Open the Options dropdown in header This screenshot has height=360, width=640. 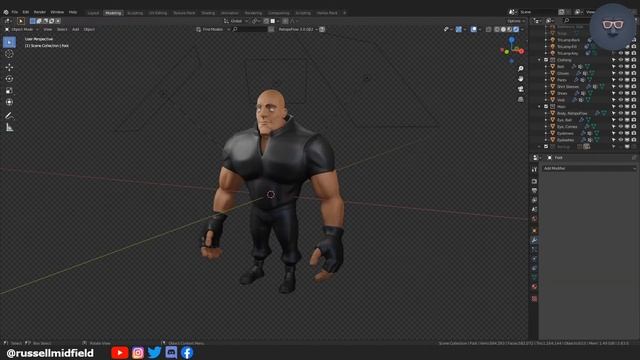click(516, 21)
